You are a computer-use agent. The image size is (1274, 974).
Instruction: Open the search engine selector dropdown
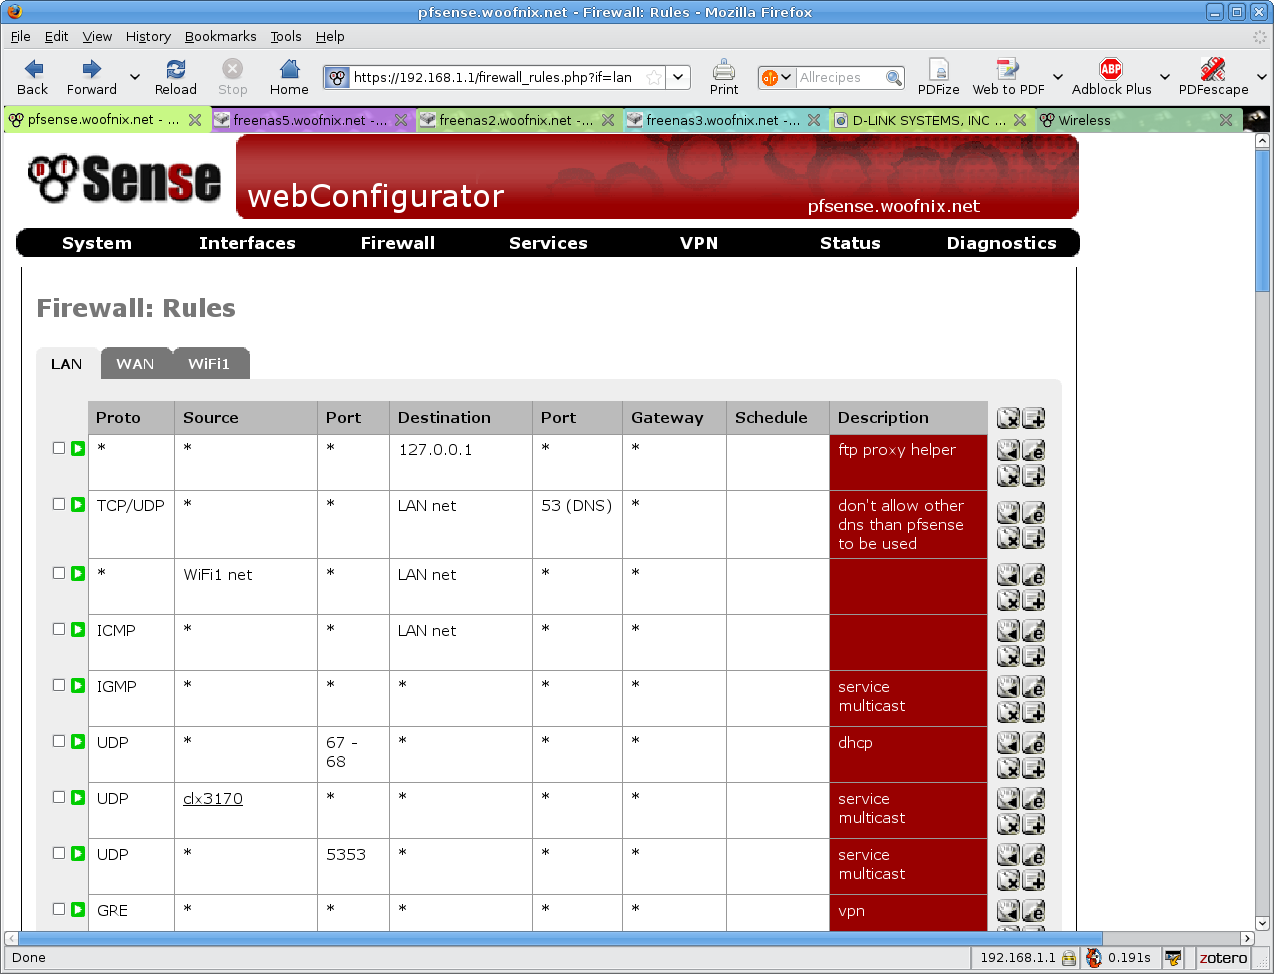777,77
